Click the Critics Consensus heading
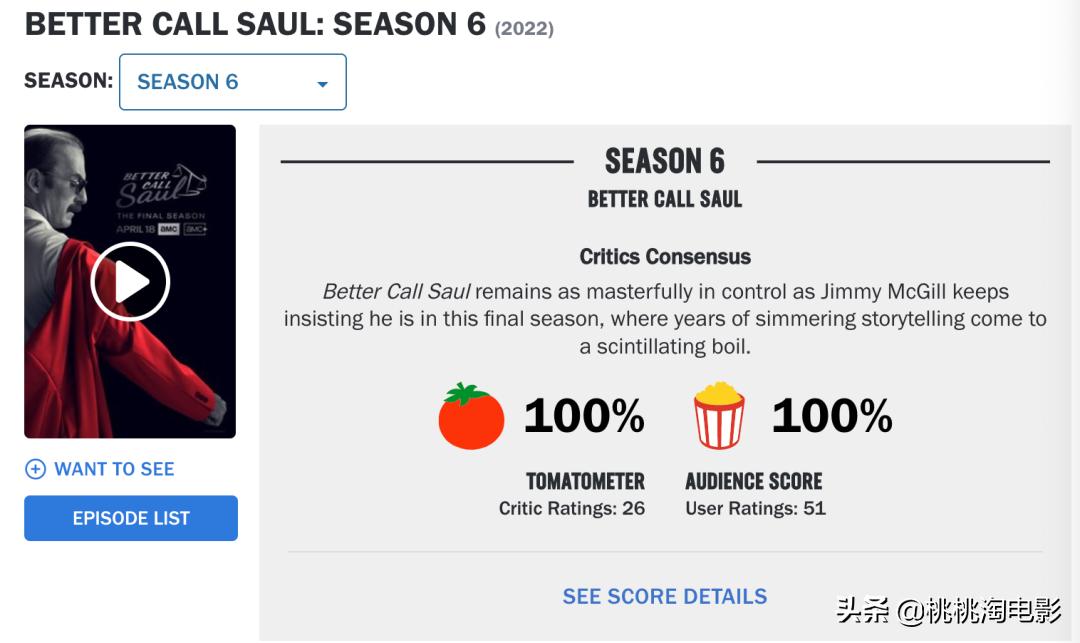This screenshot has width=1080, height=643. tap(665, 257)
